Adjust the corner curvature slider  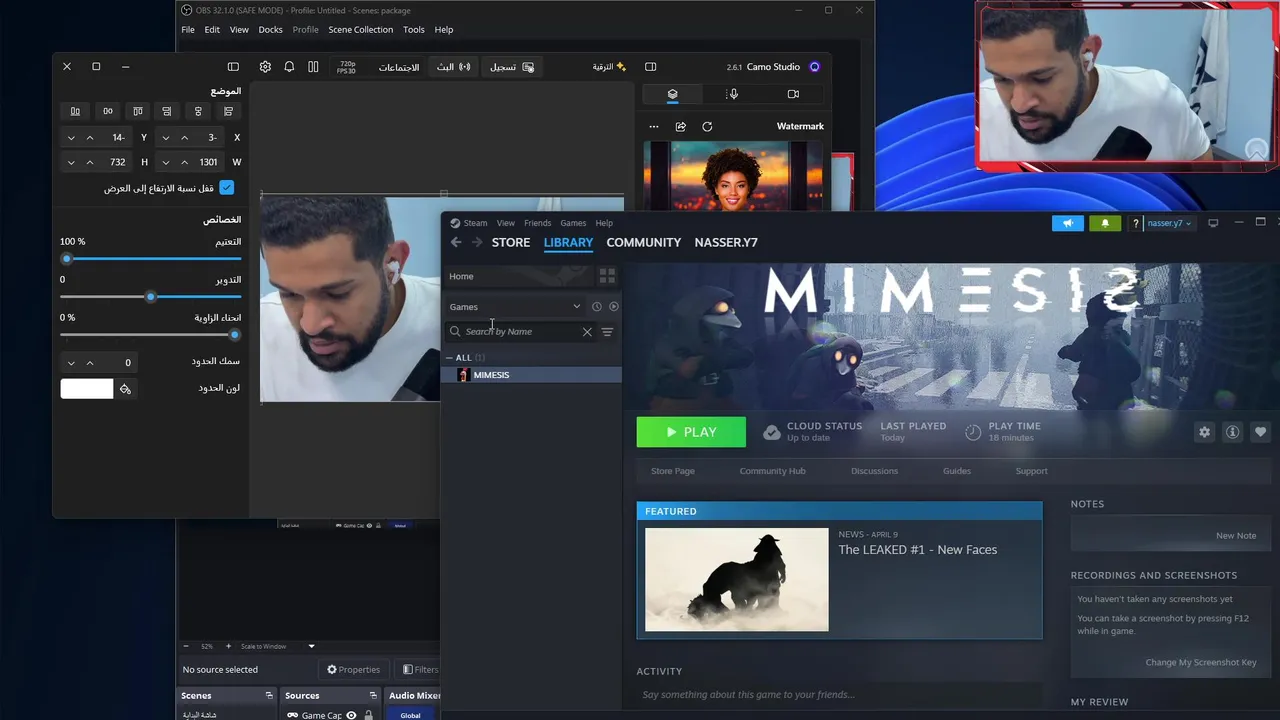click(x=151, y=335)
